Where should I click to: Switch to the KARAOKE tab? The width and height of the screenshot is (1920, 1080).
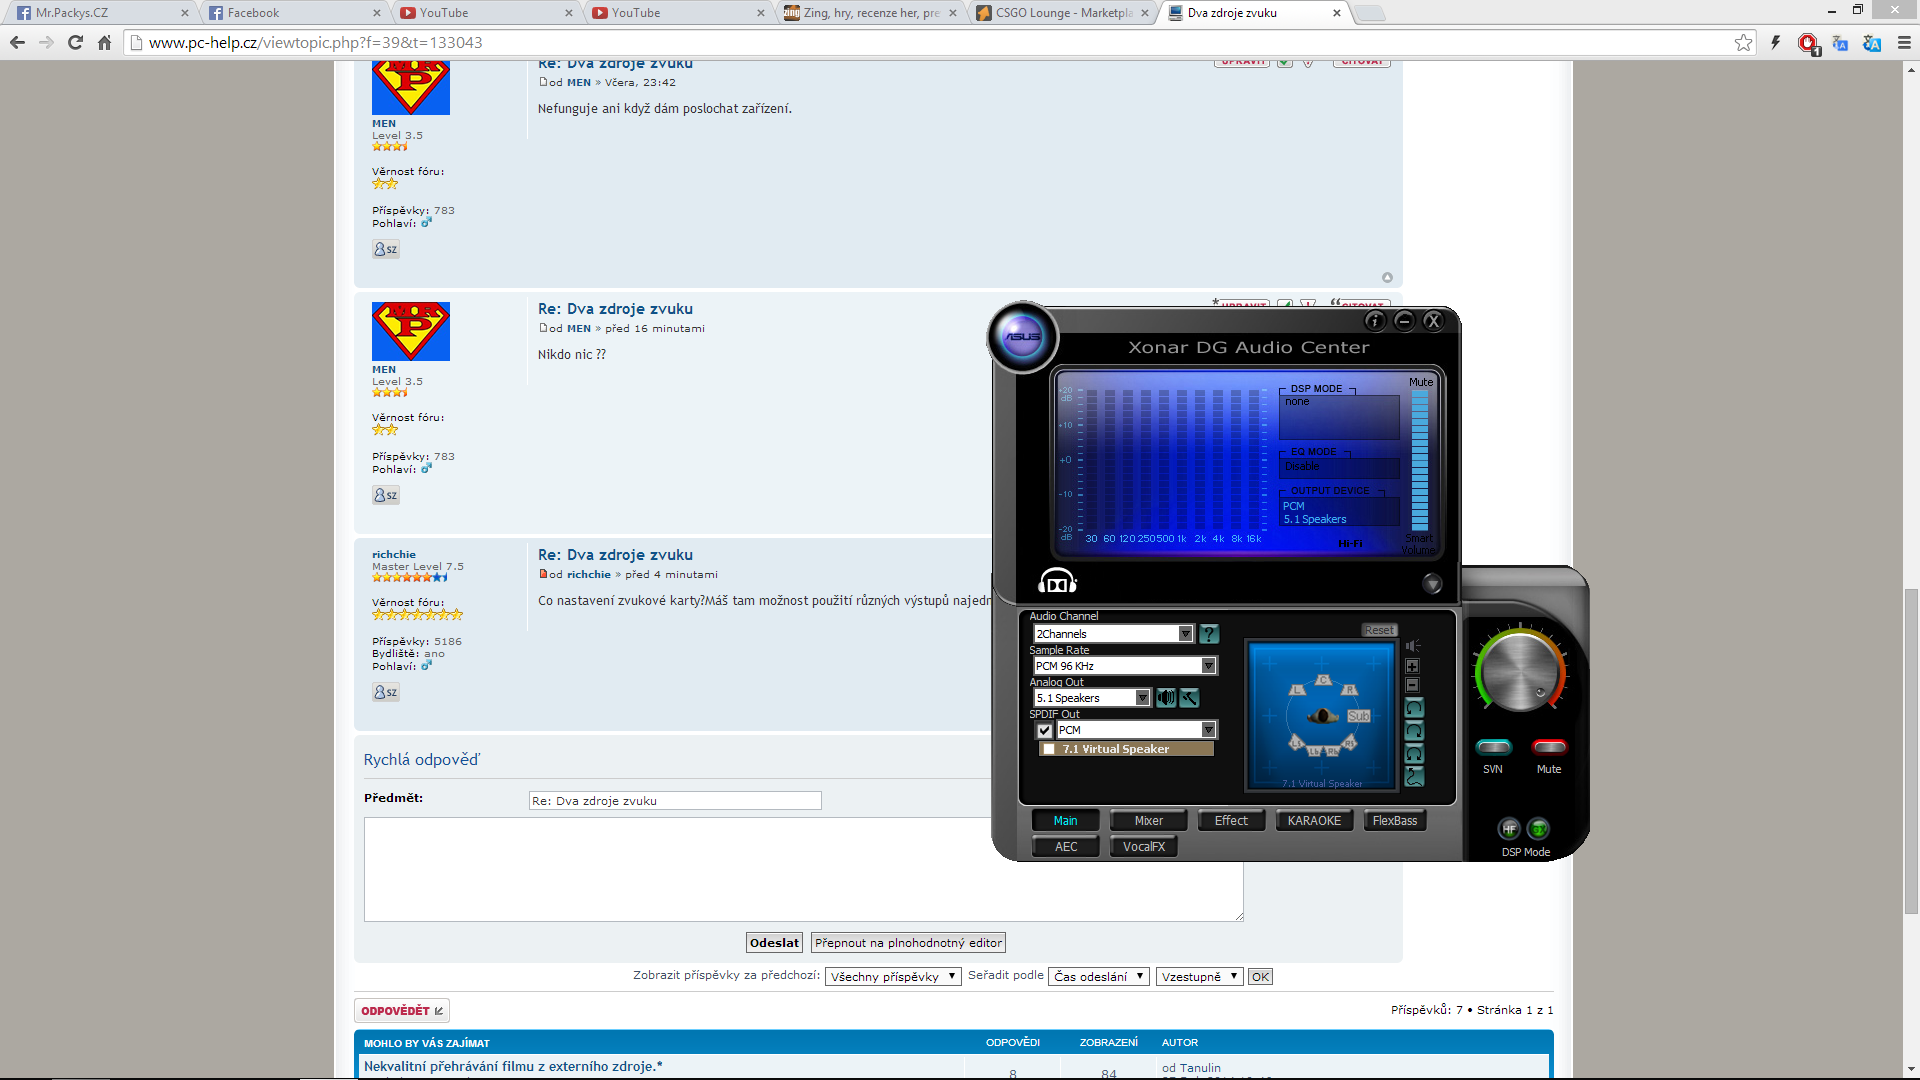[1314, 821]
